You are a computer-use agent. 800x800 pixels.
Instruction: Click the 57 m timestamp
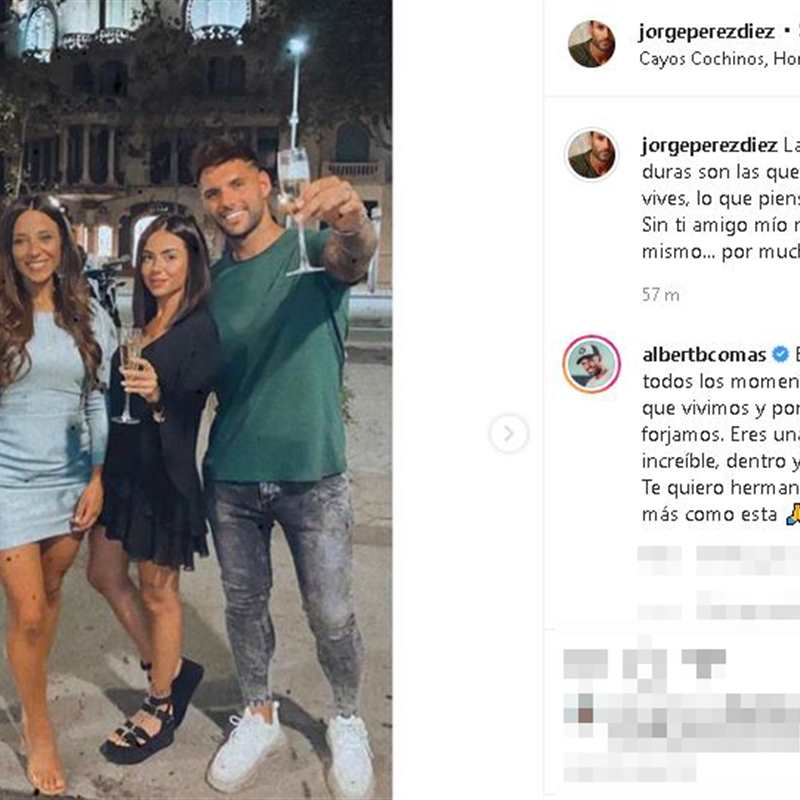[x=660, y=295]
